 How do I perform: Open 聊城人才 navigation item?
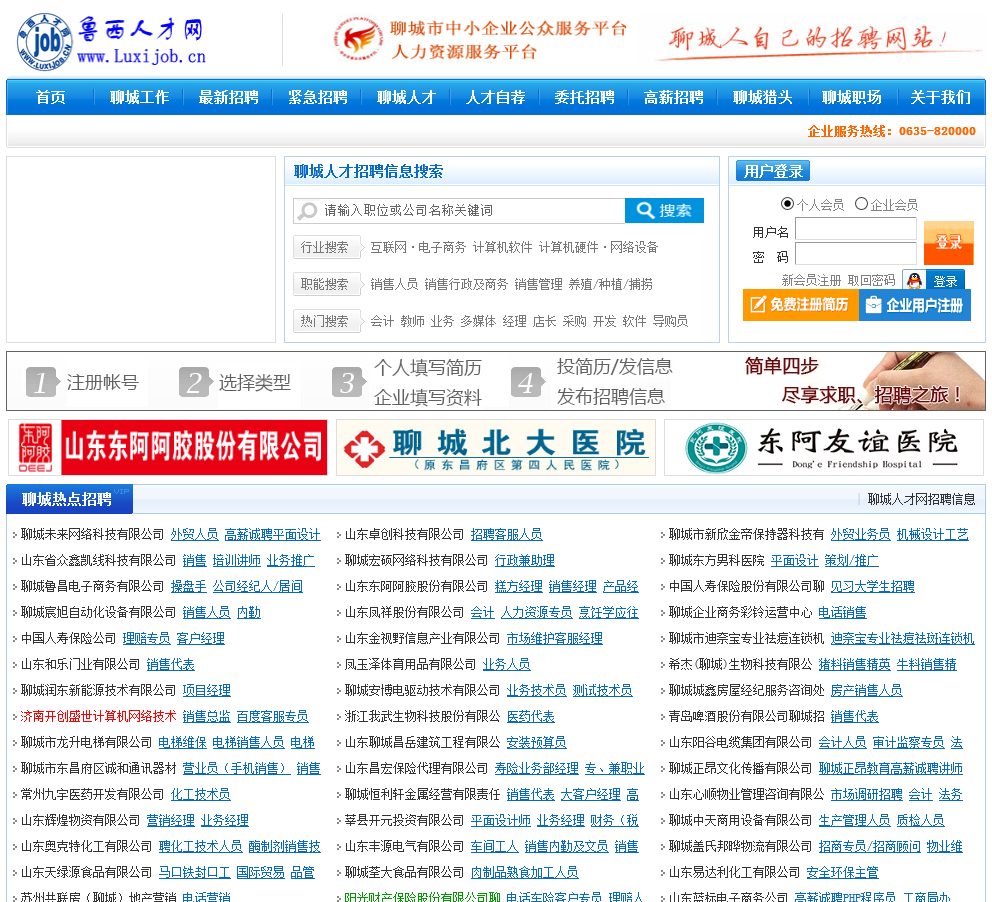click(x=406, y=97)
